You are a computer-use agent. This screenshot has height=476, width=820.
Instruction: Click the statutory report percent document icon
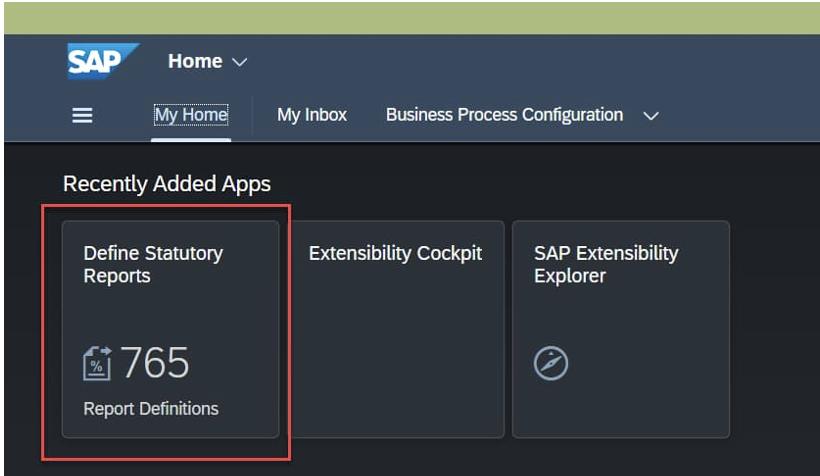[97, 363]
